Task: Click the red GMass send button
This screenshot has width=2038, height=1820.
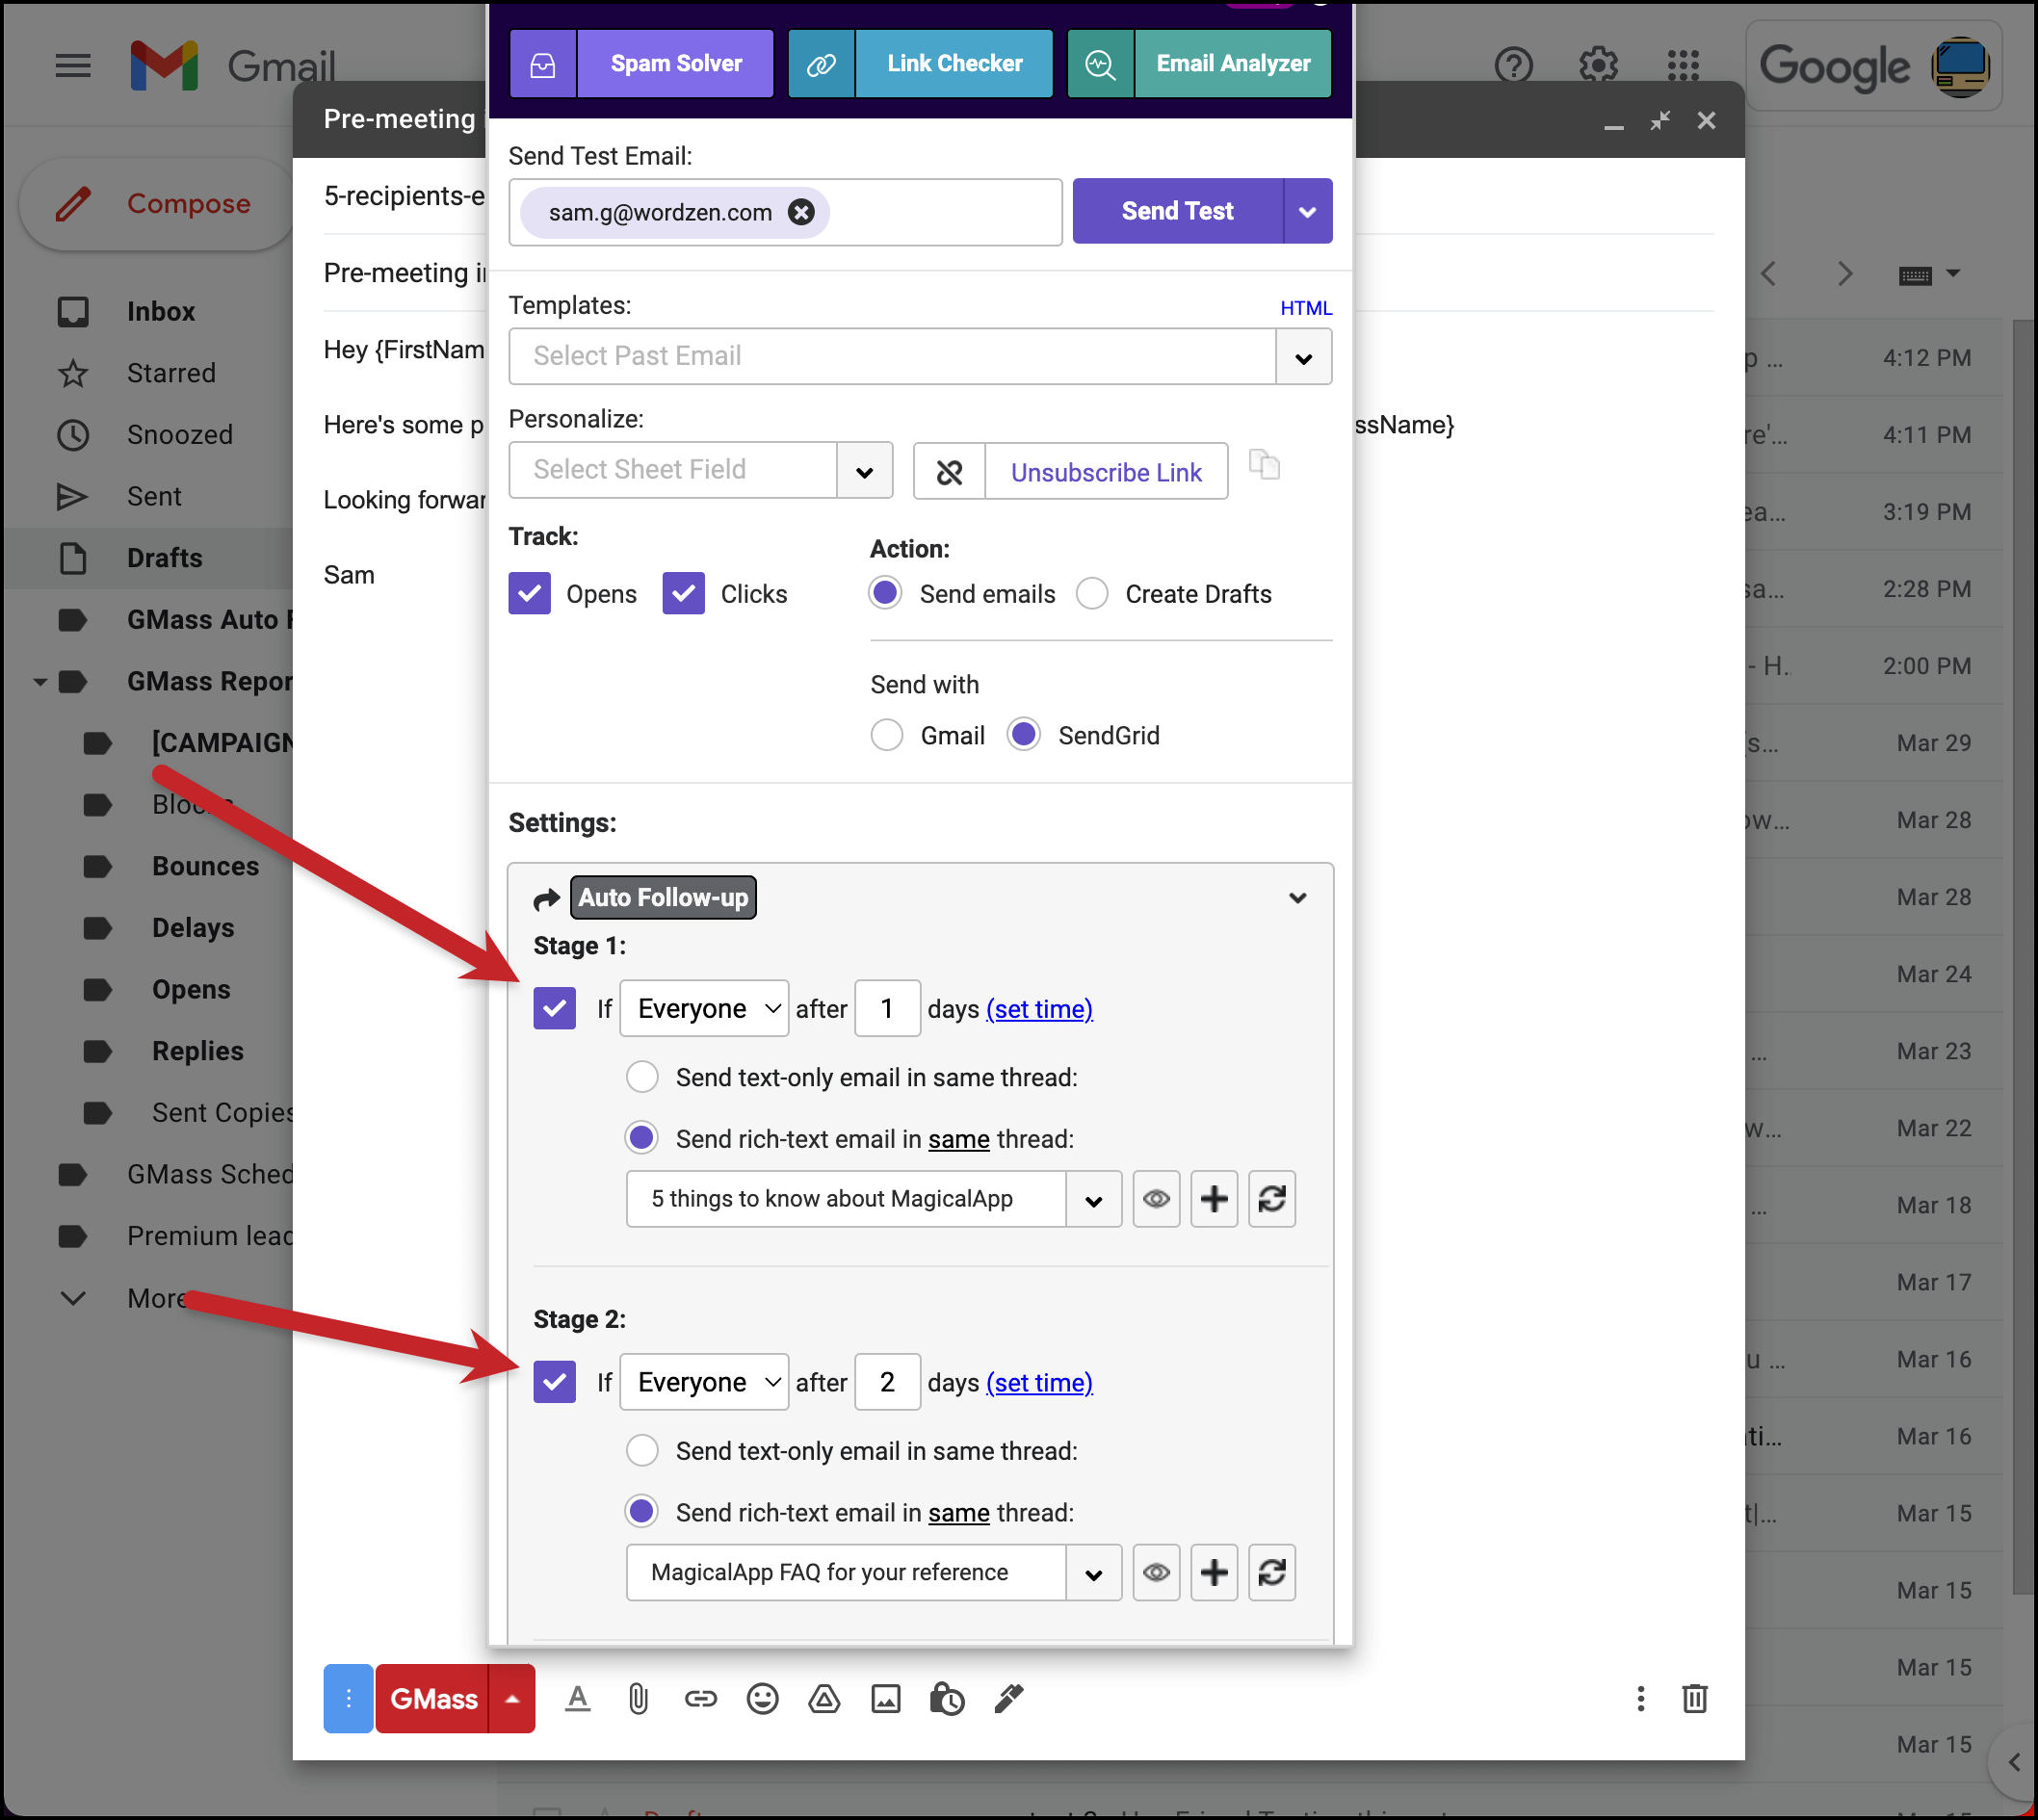Action: point(432,1700)
